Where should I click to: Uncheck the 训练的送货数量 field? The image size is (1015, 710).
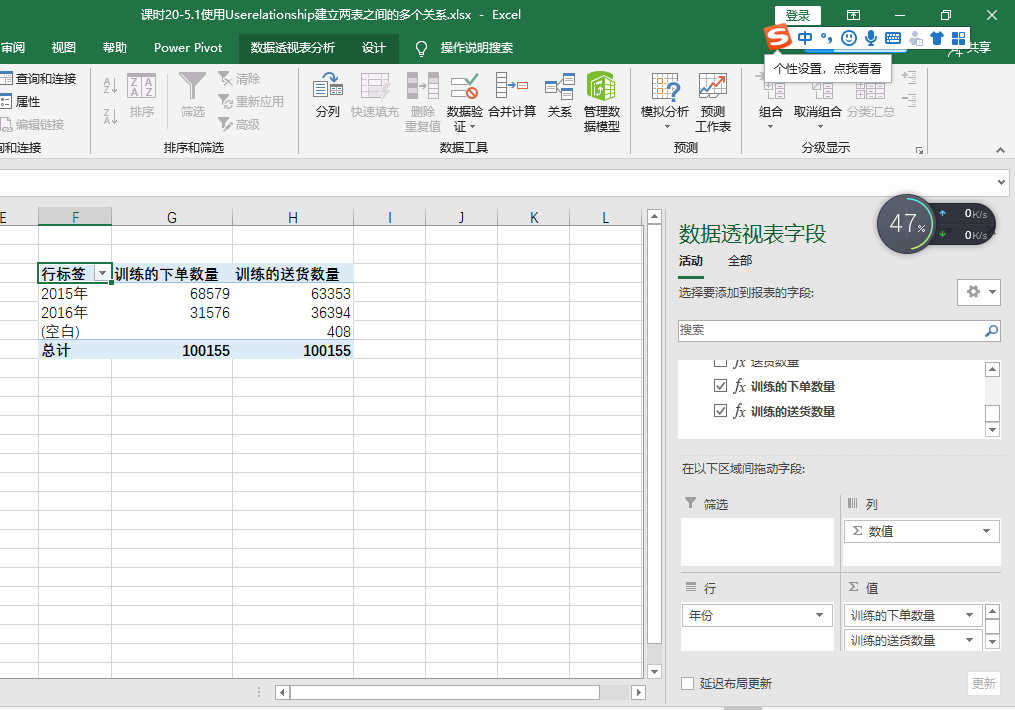coord(720,410)
